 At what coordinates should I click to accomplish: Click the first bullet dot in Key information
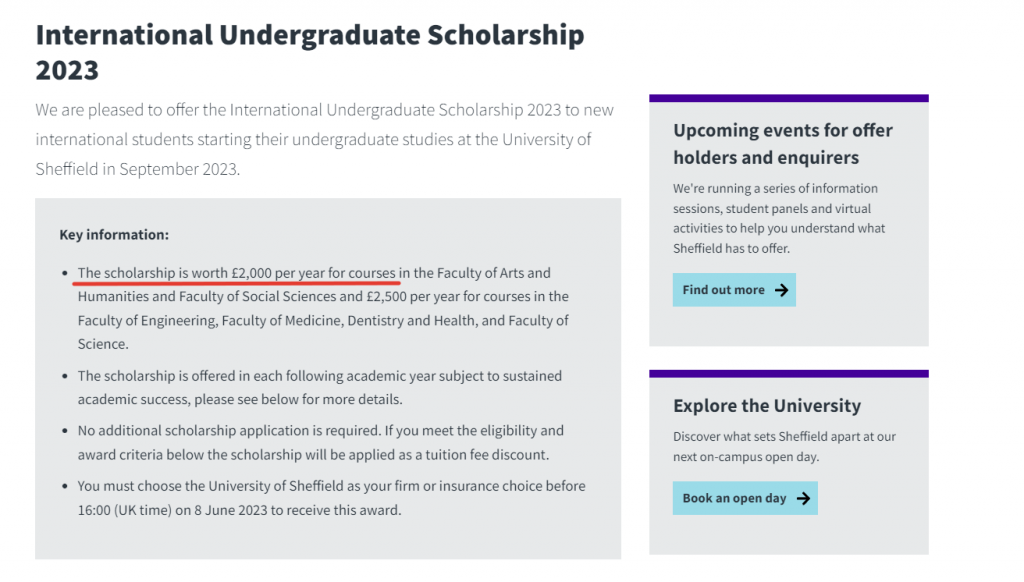pyautogui.click(x=65, y=273)
